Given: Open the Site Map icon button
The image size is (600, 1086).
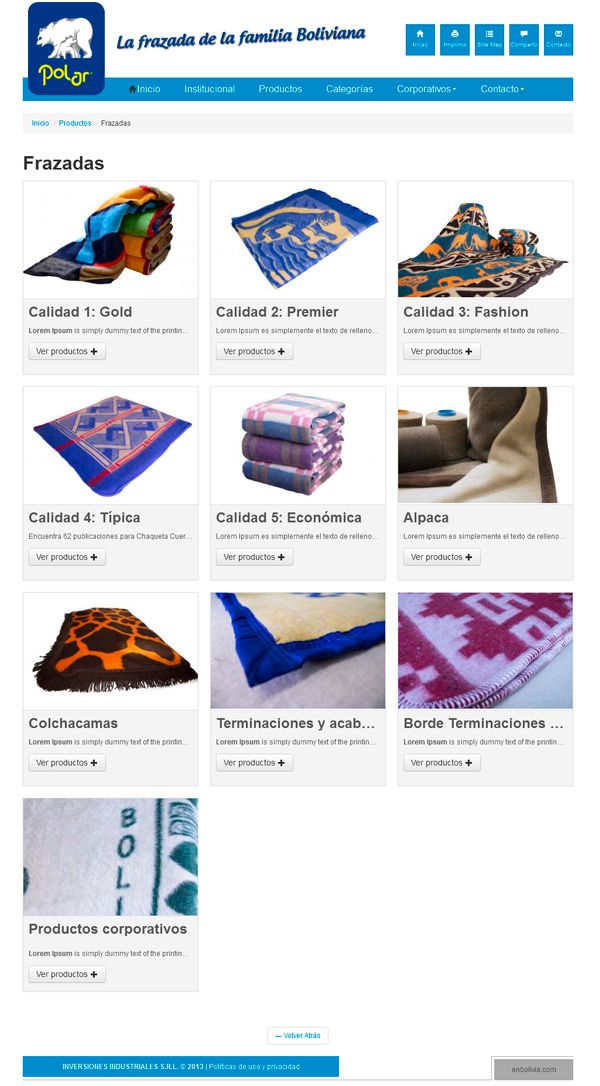Looking at the screenshot, I should point(489,39).
